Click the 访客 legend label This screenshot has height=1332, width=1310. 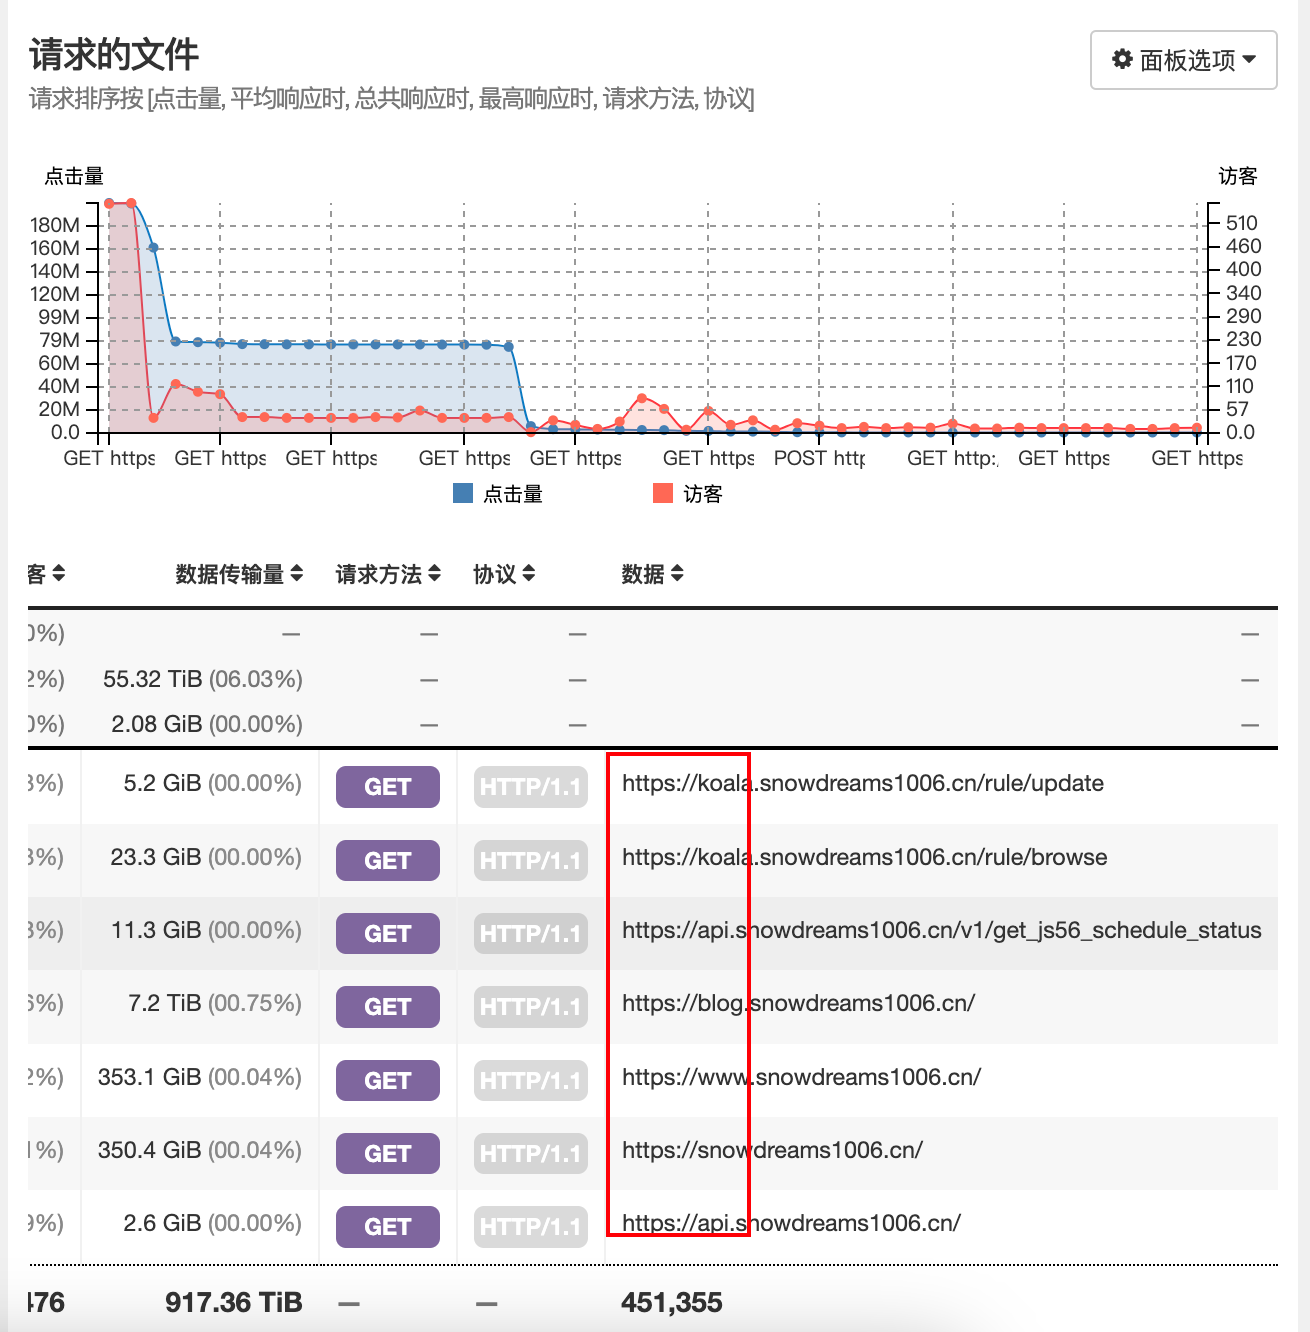coord(703,494)
